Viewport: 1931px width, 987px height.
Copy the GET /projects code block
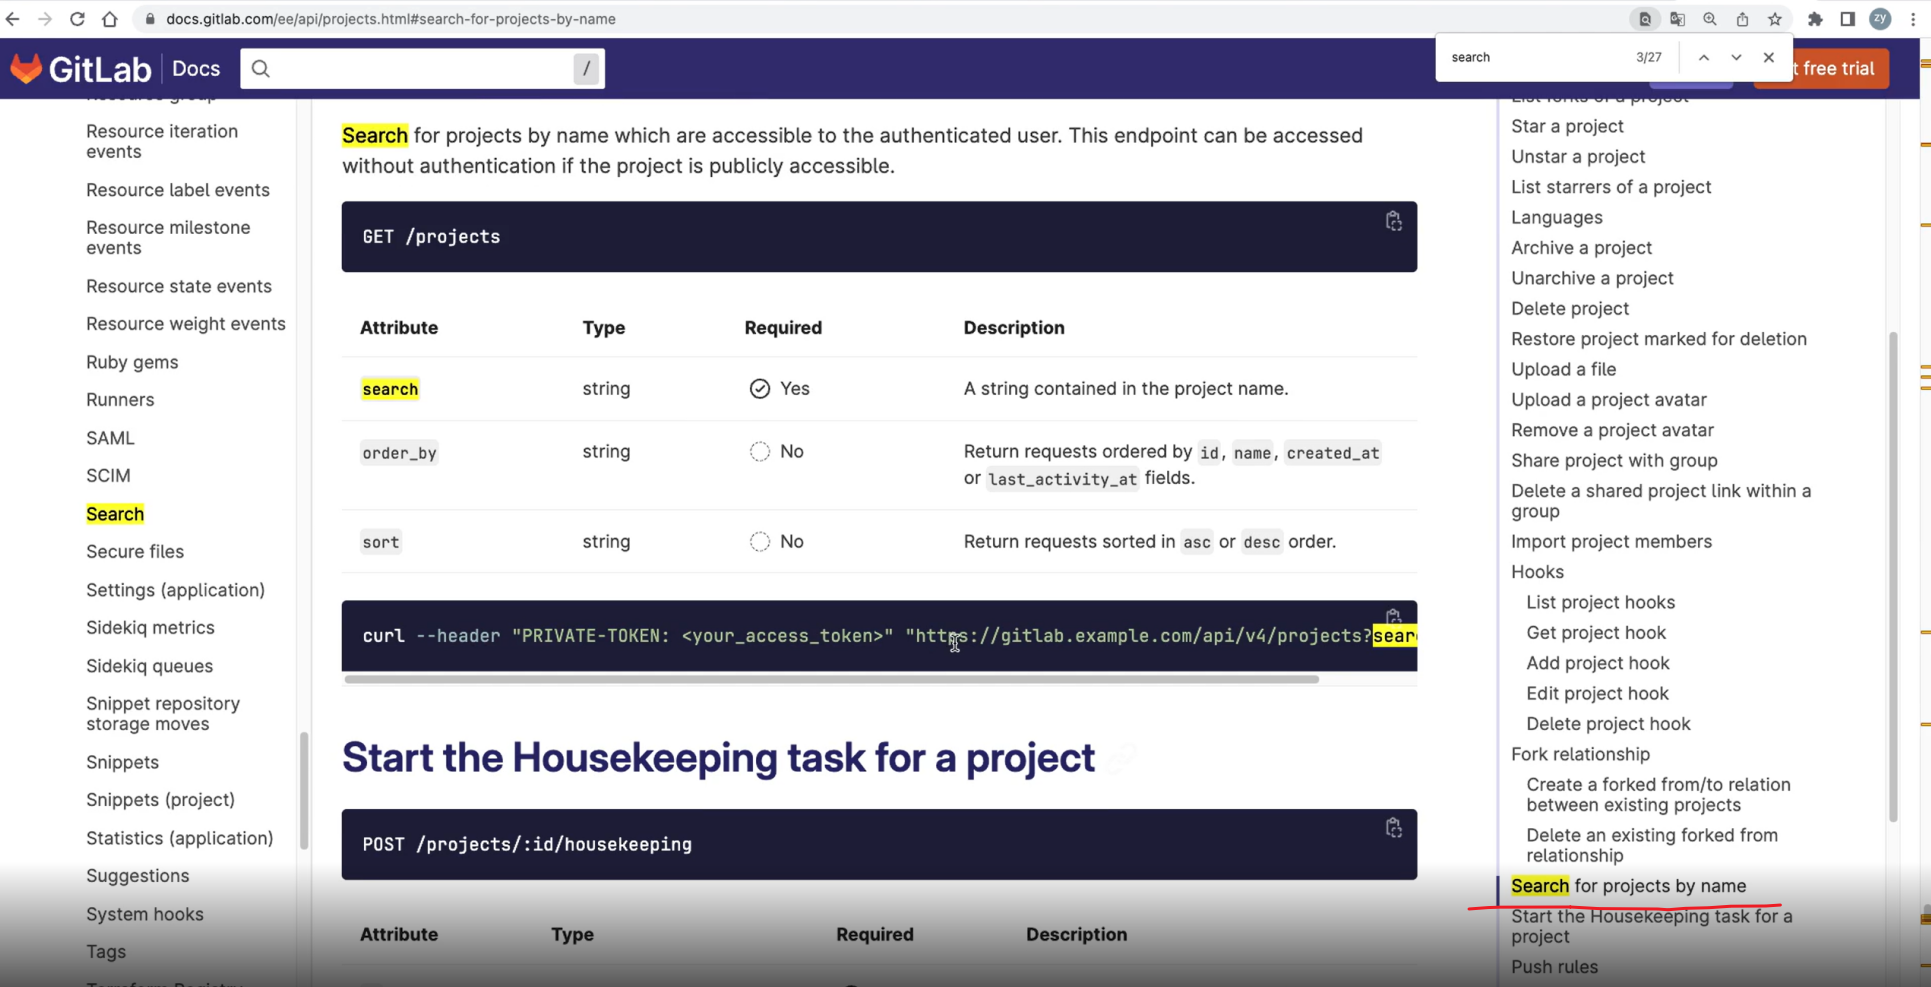(1393, 221)
